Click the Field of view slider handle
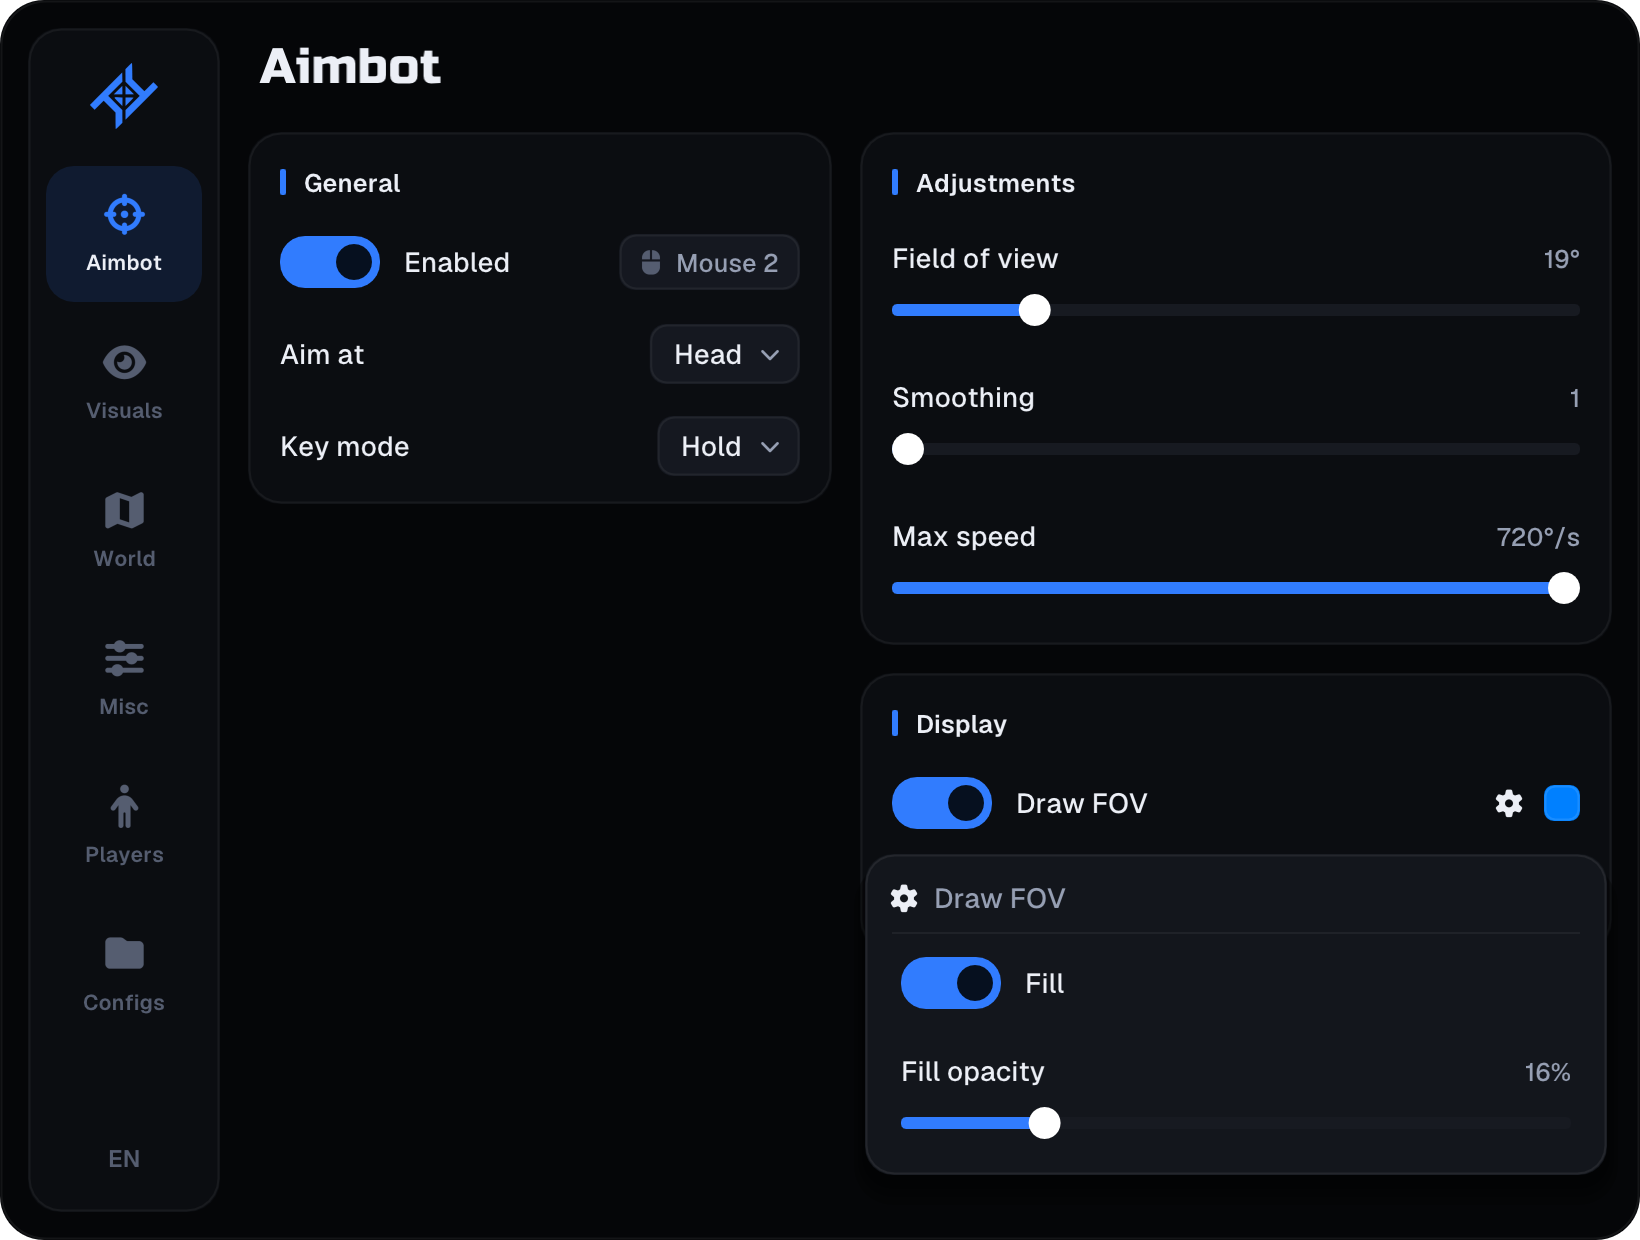 coord(1035,310)
